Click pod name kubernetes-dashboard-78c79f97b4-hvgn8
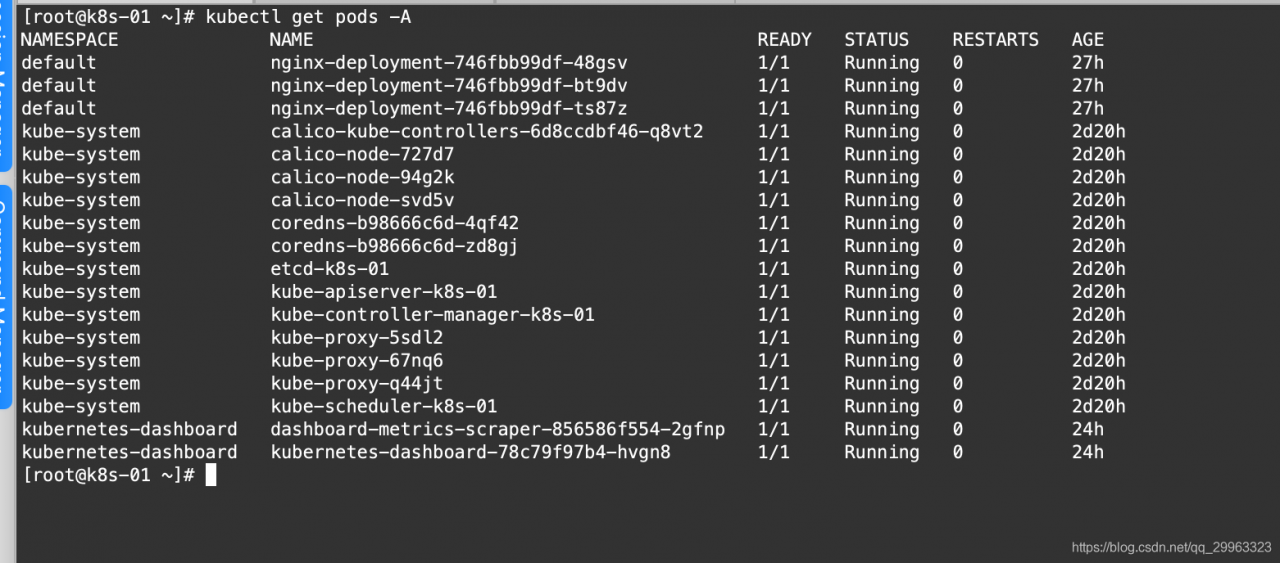This screenshot has height=563, width=1280. coord(471,453)
